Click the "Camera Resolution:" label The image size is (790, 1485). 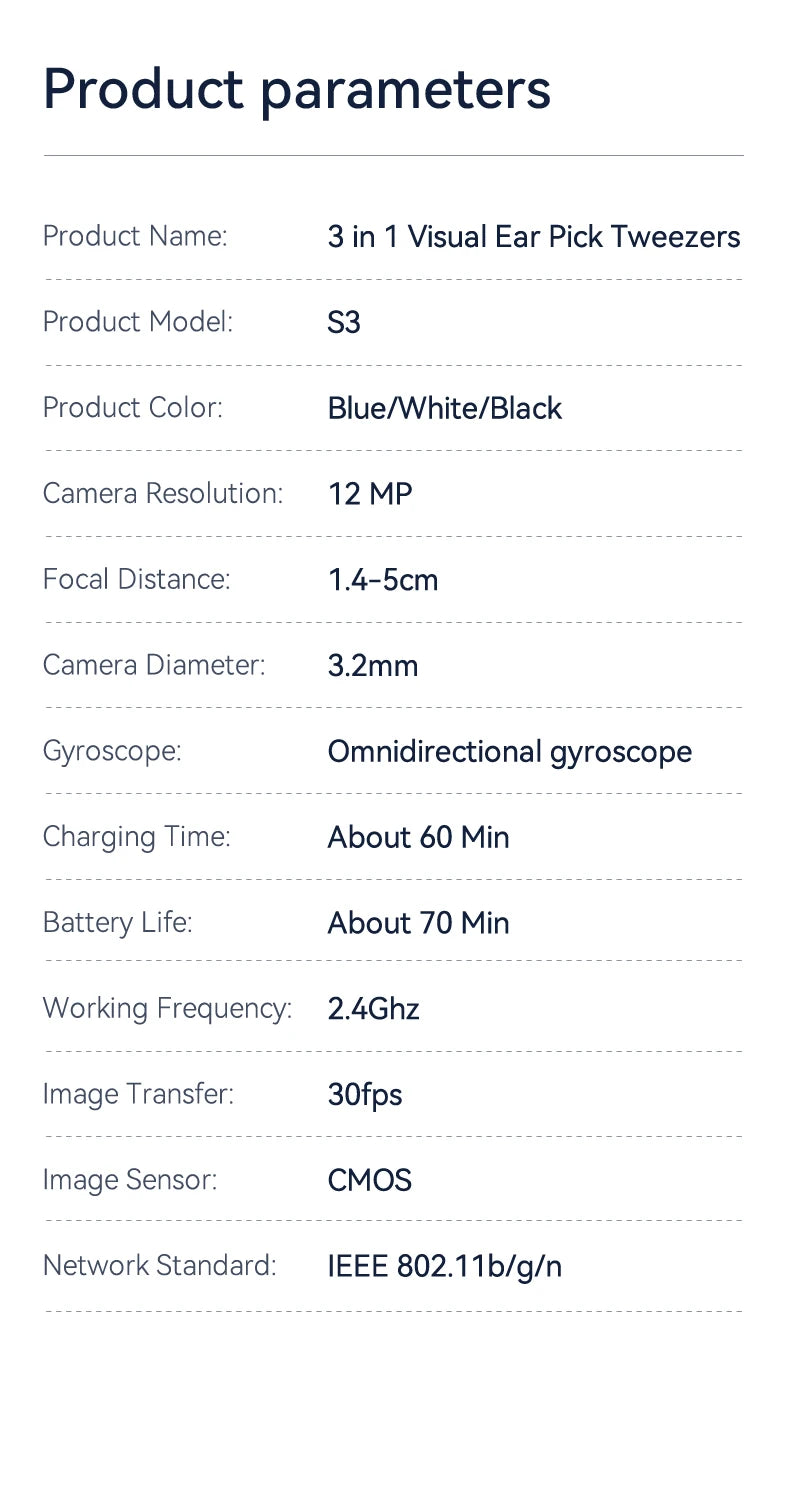163,493
